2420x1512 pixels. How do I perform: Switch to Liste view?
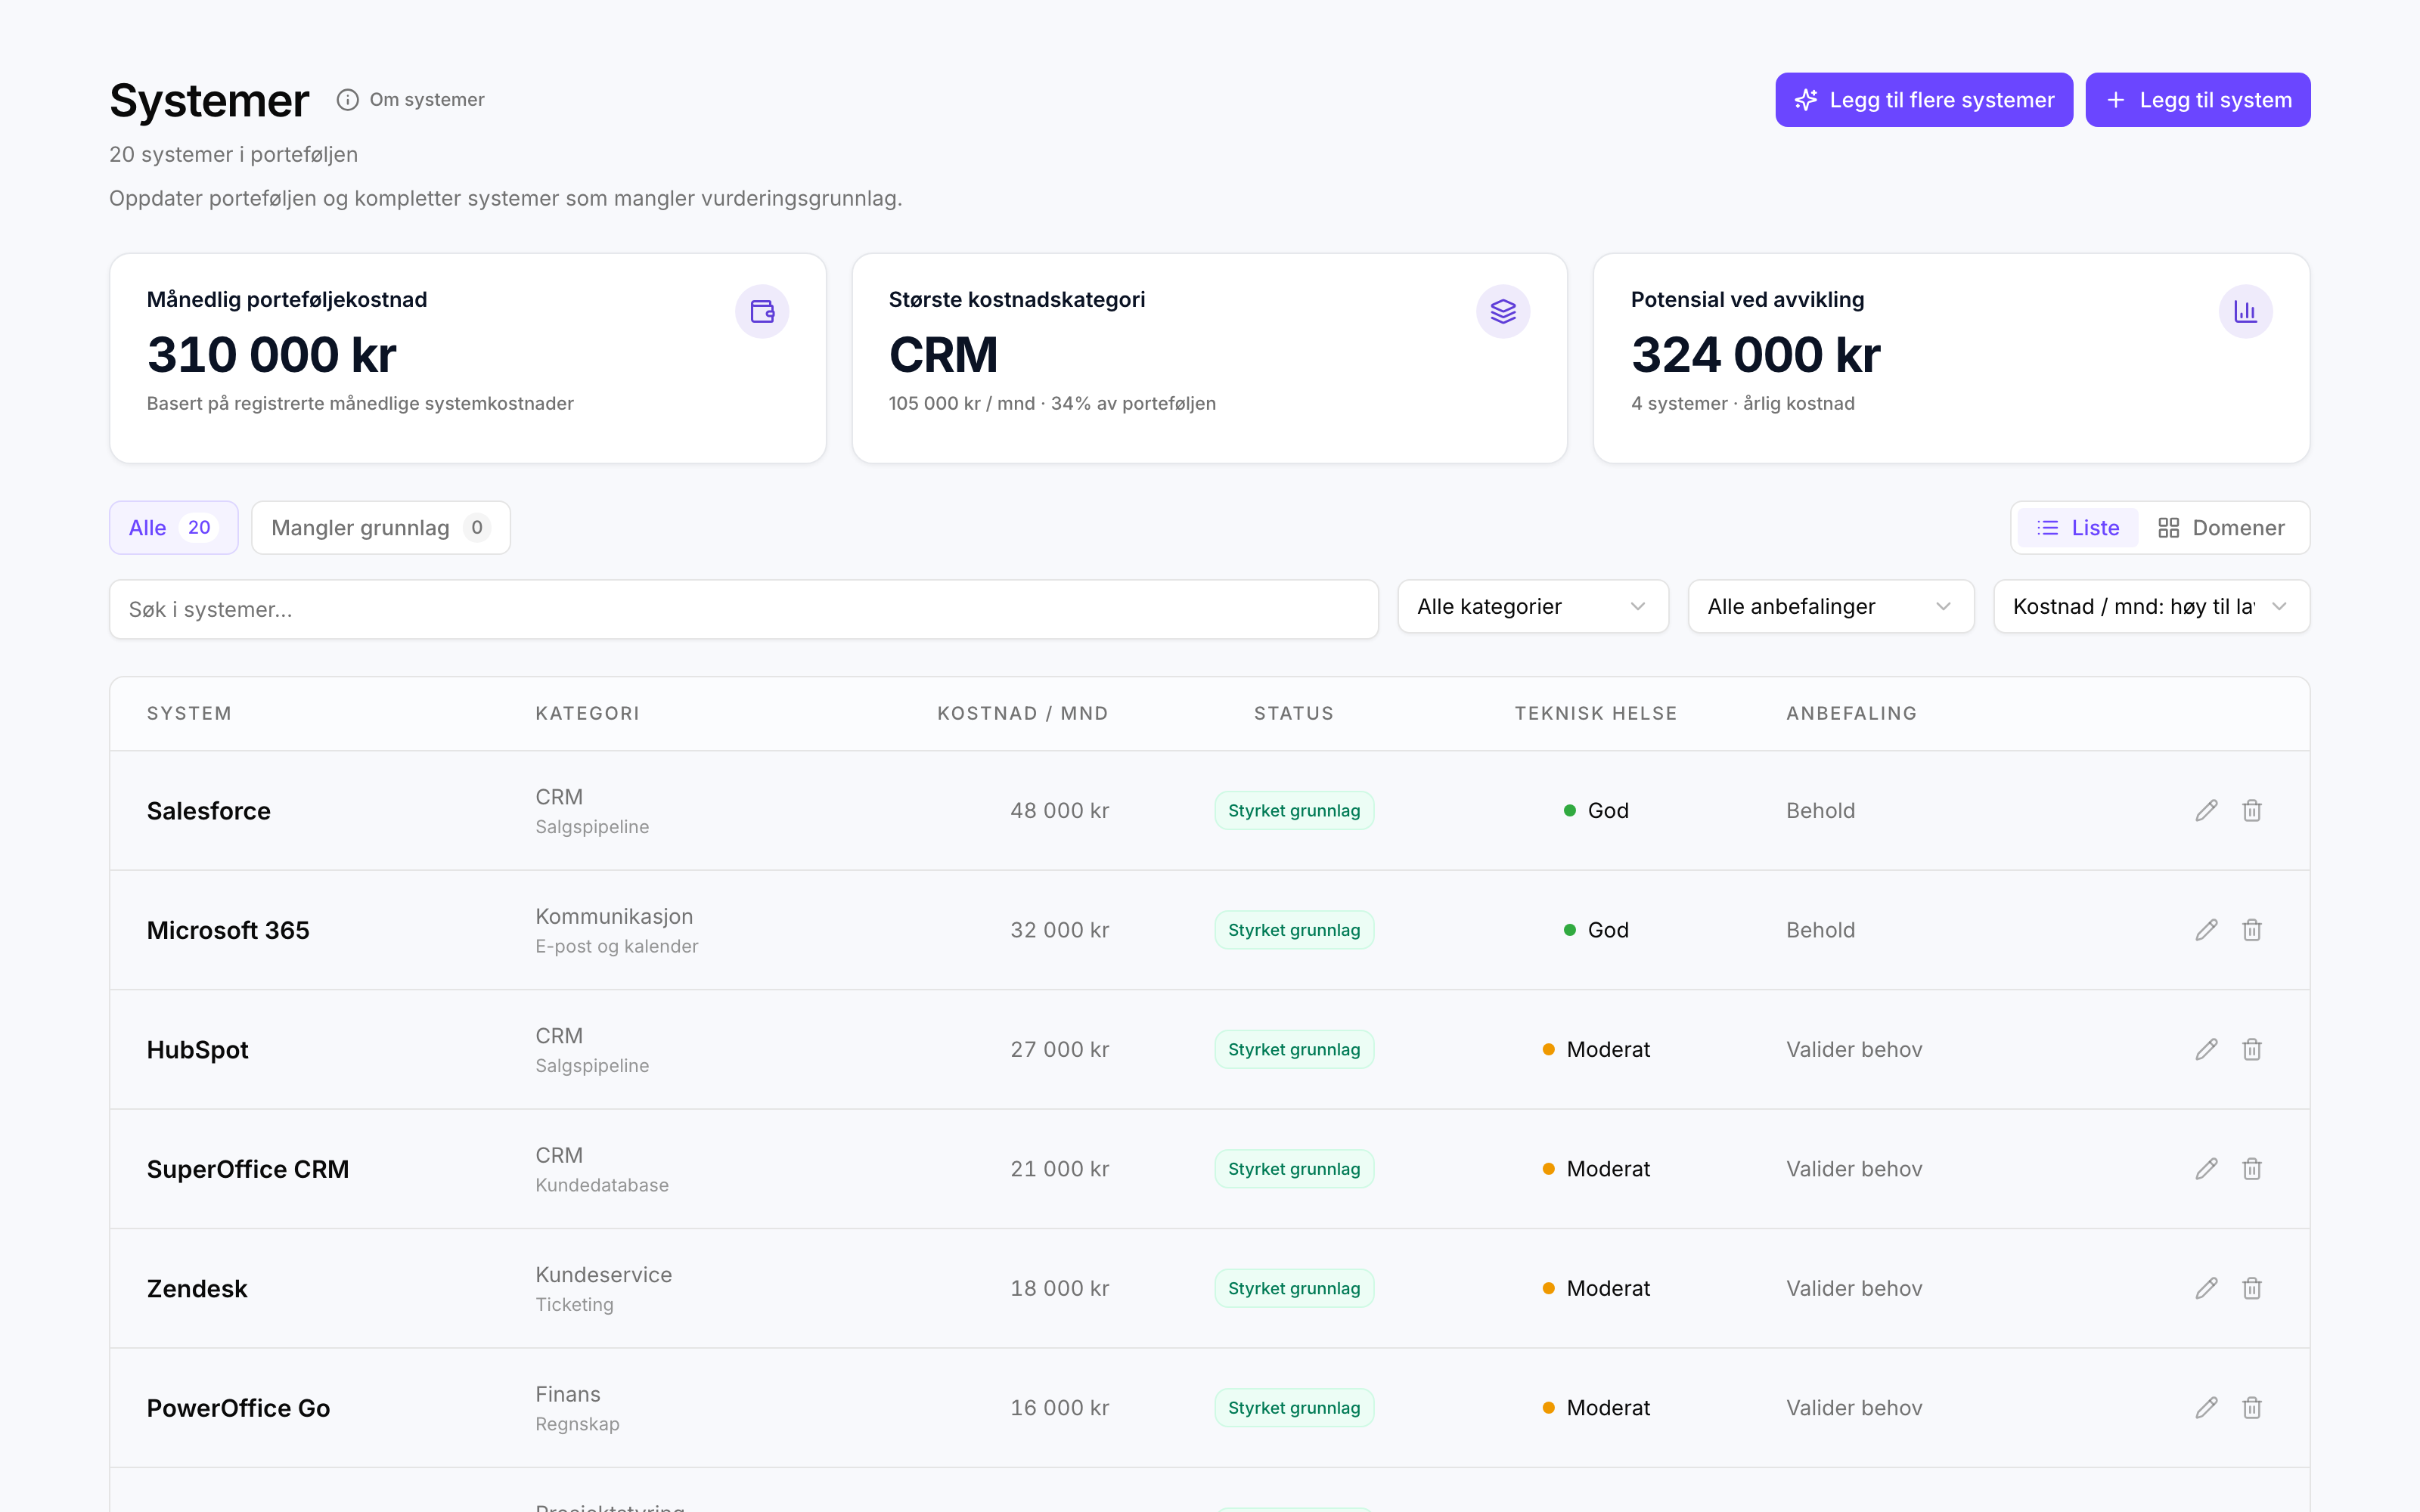tap(2078, 528)
